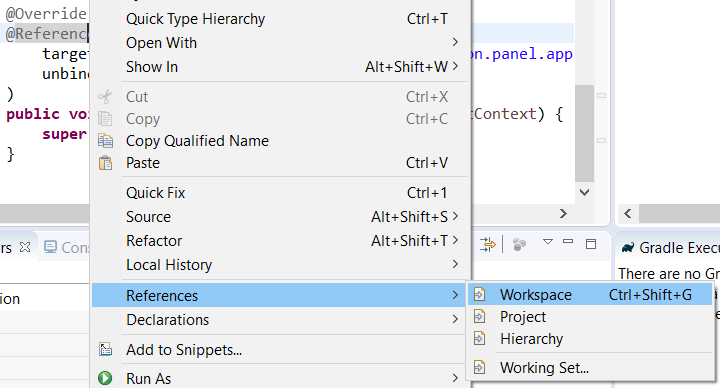This screenshot has width=720, height=388.
Task: Click the Workspace search icon in submenu
Action: 479,294
